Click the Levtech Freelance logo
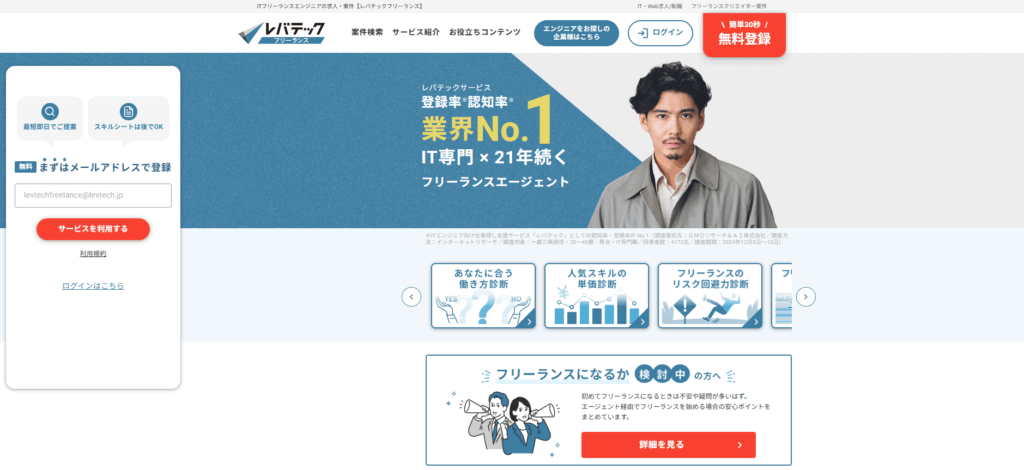The width and height of the screenshot is (1024, 470). pyautogui.click(x=281, y=33)
